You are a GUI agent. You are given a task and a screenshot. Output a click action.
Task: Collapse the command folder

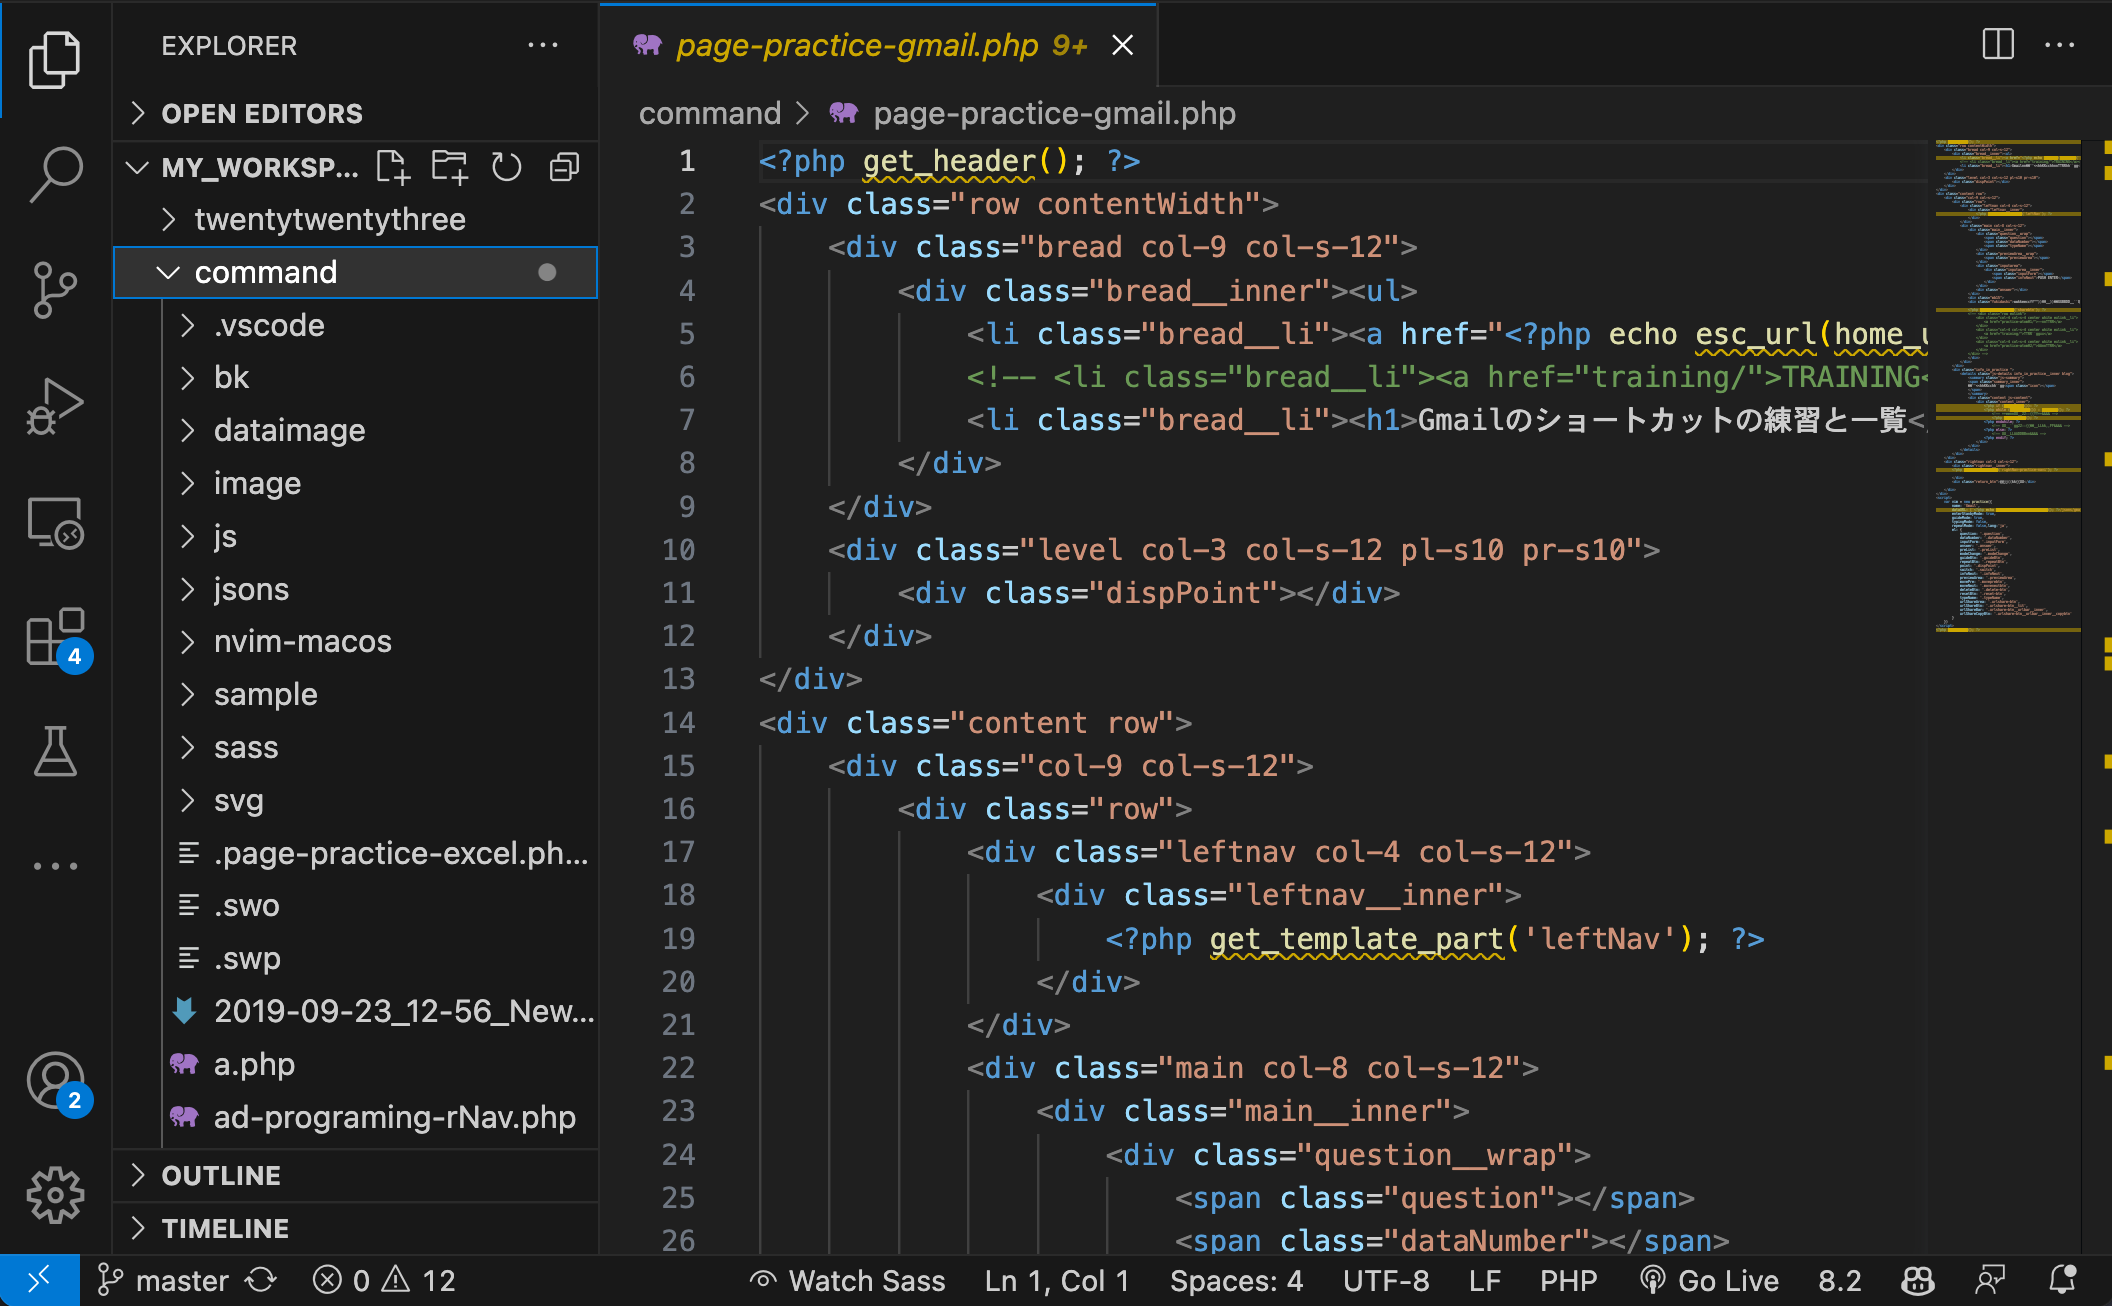pos(356,272)
